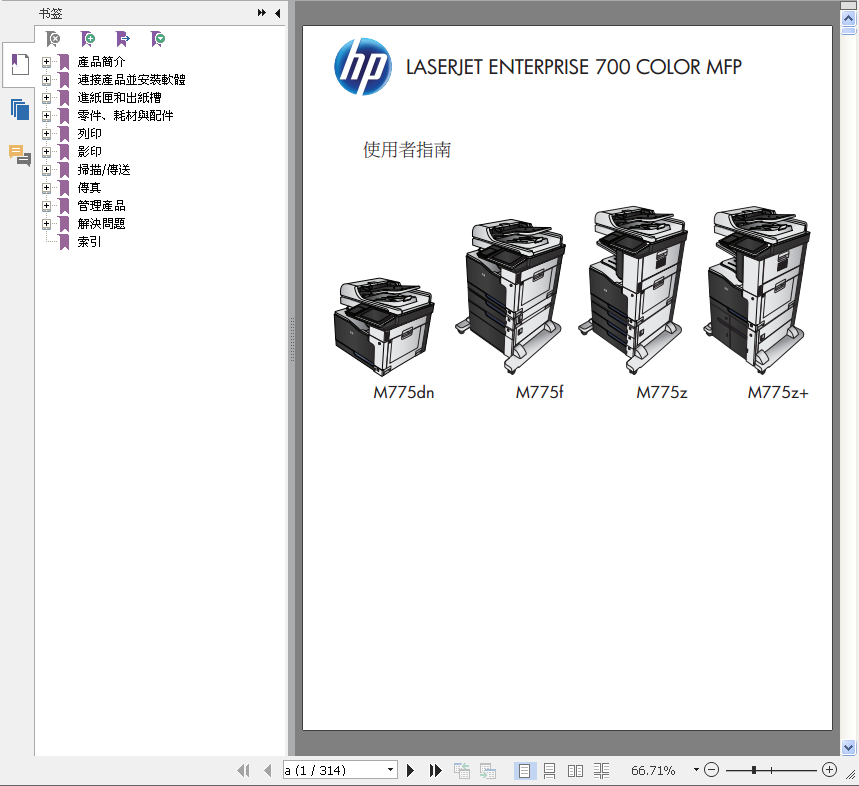Click the scroll up arrow of document
This screenshot has height=786, width=859.
[x=848, y=18]
